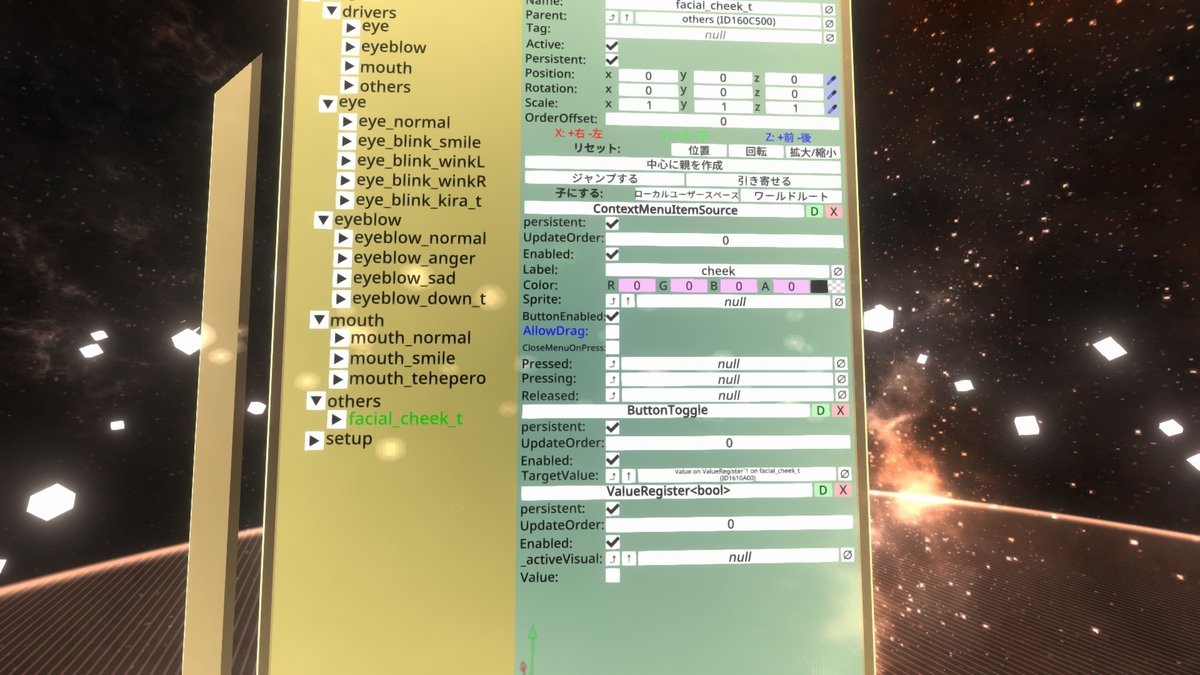Open the Parent reference's target inspector arrow
This screenshot has height=675, width=1200.
pyautogui.click(x=612, y=17)
